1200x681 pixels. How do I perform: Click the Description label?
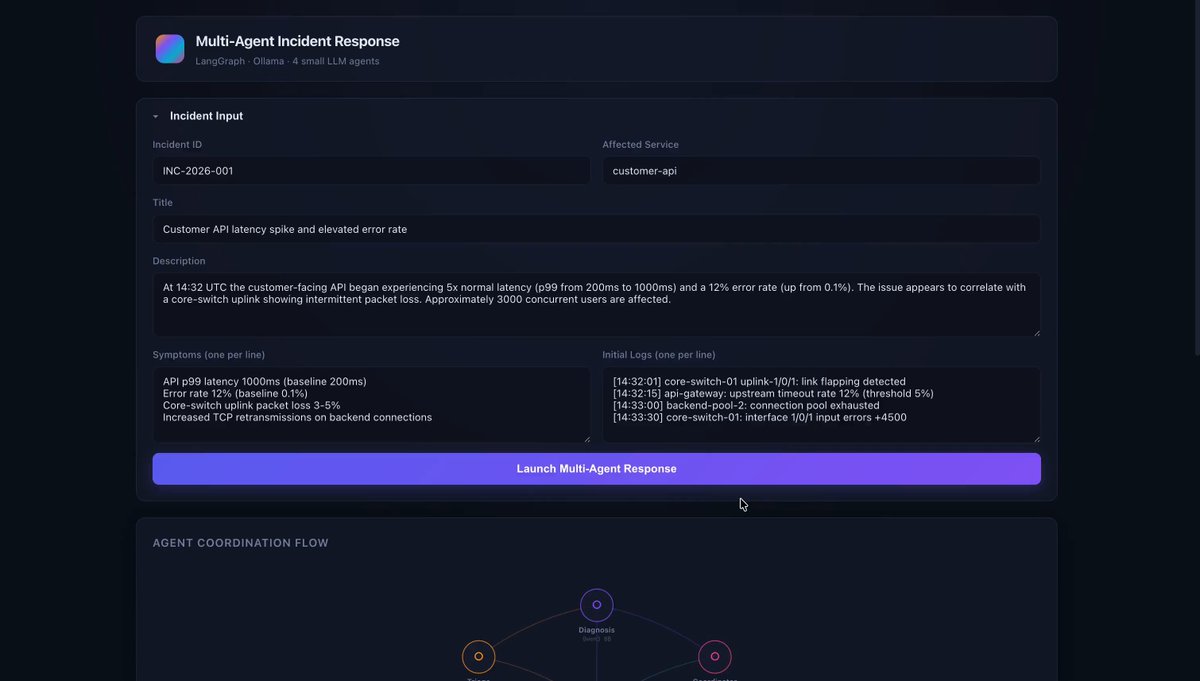tap(179, 261)
